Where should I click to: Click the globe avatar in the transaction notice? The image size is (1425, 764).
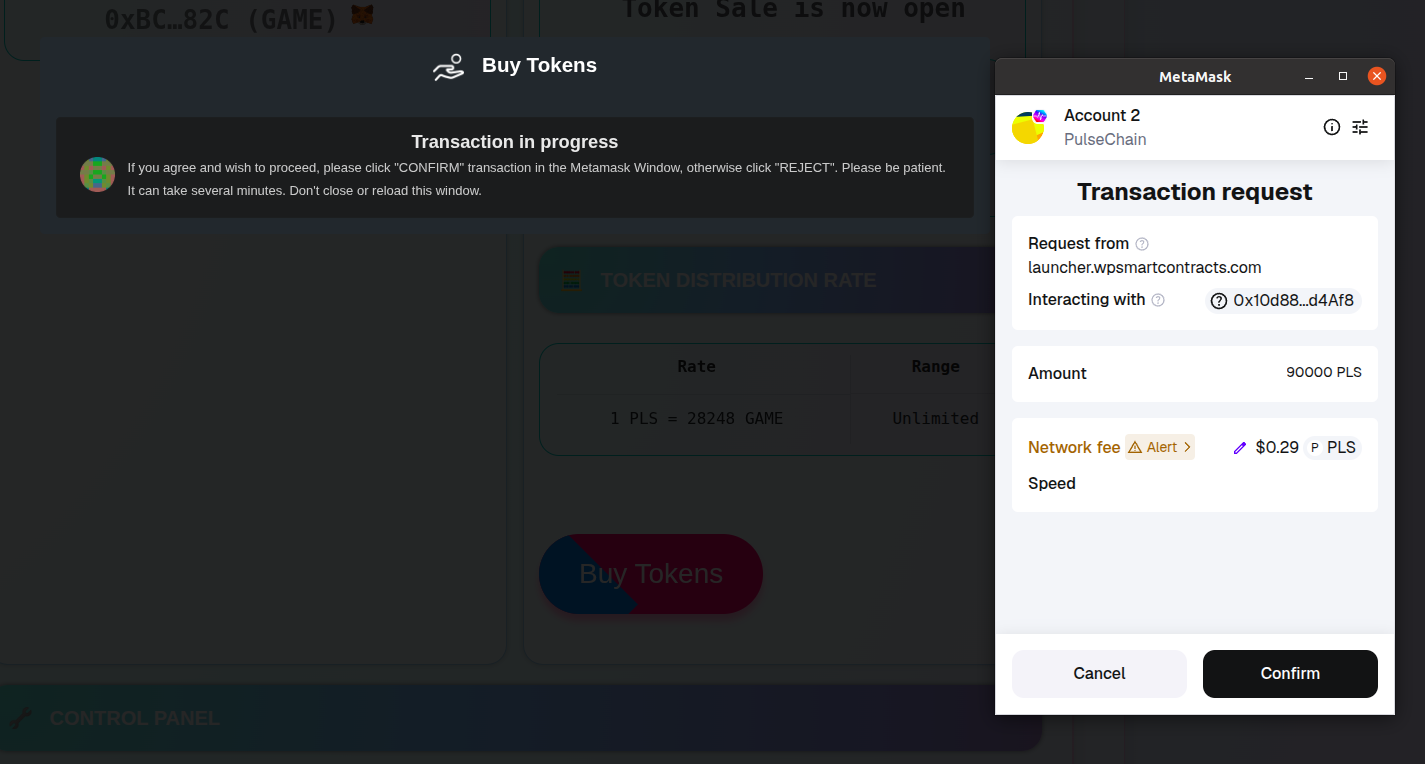point(97,174)
